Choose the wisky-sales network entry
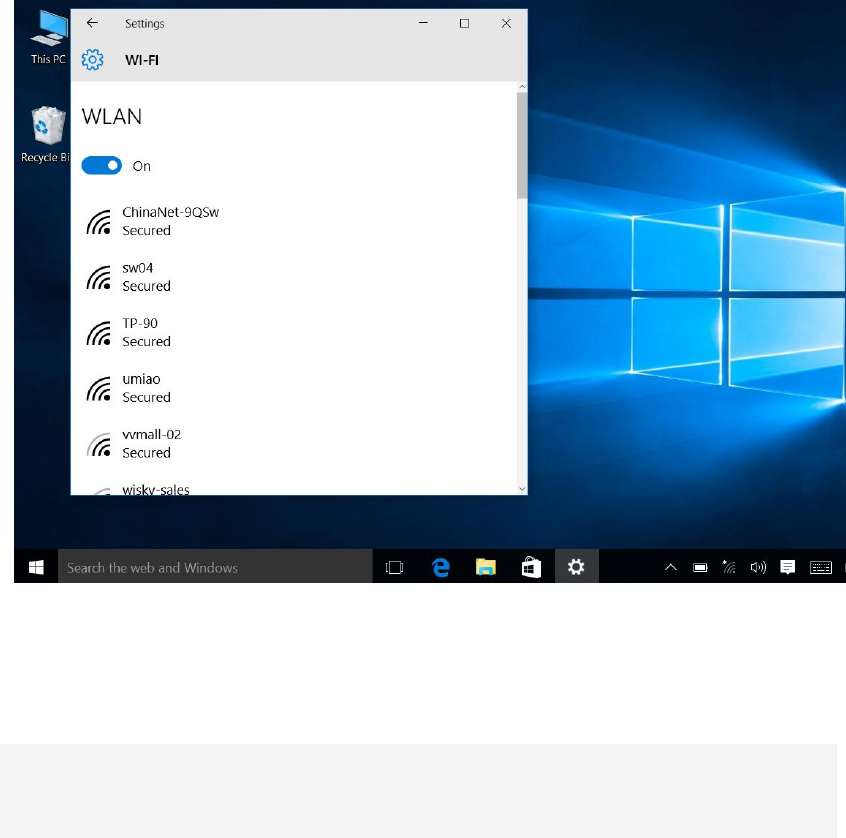Image resolution: width=846 pixels, height=838 pixels. coord(156,489)
